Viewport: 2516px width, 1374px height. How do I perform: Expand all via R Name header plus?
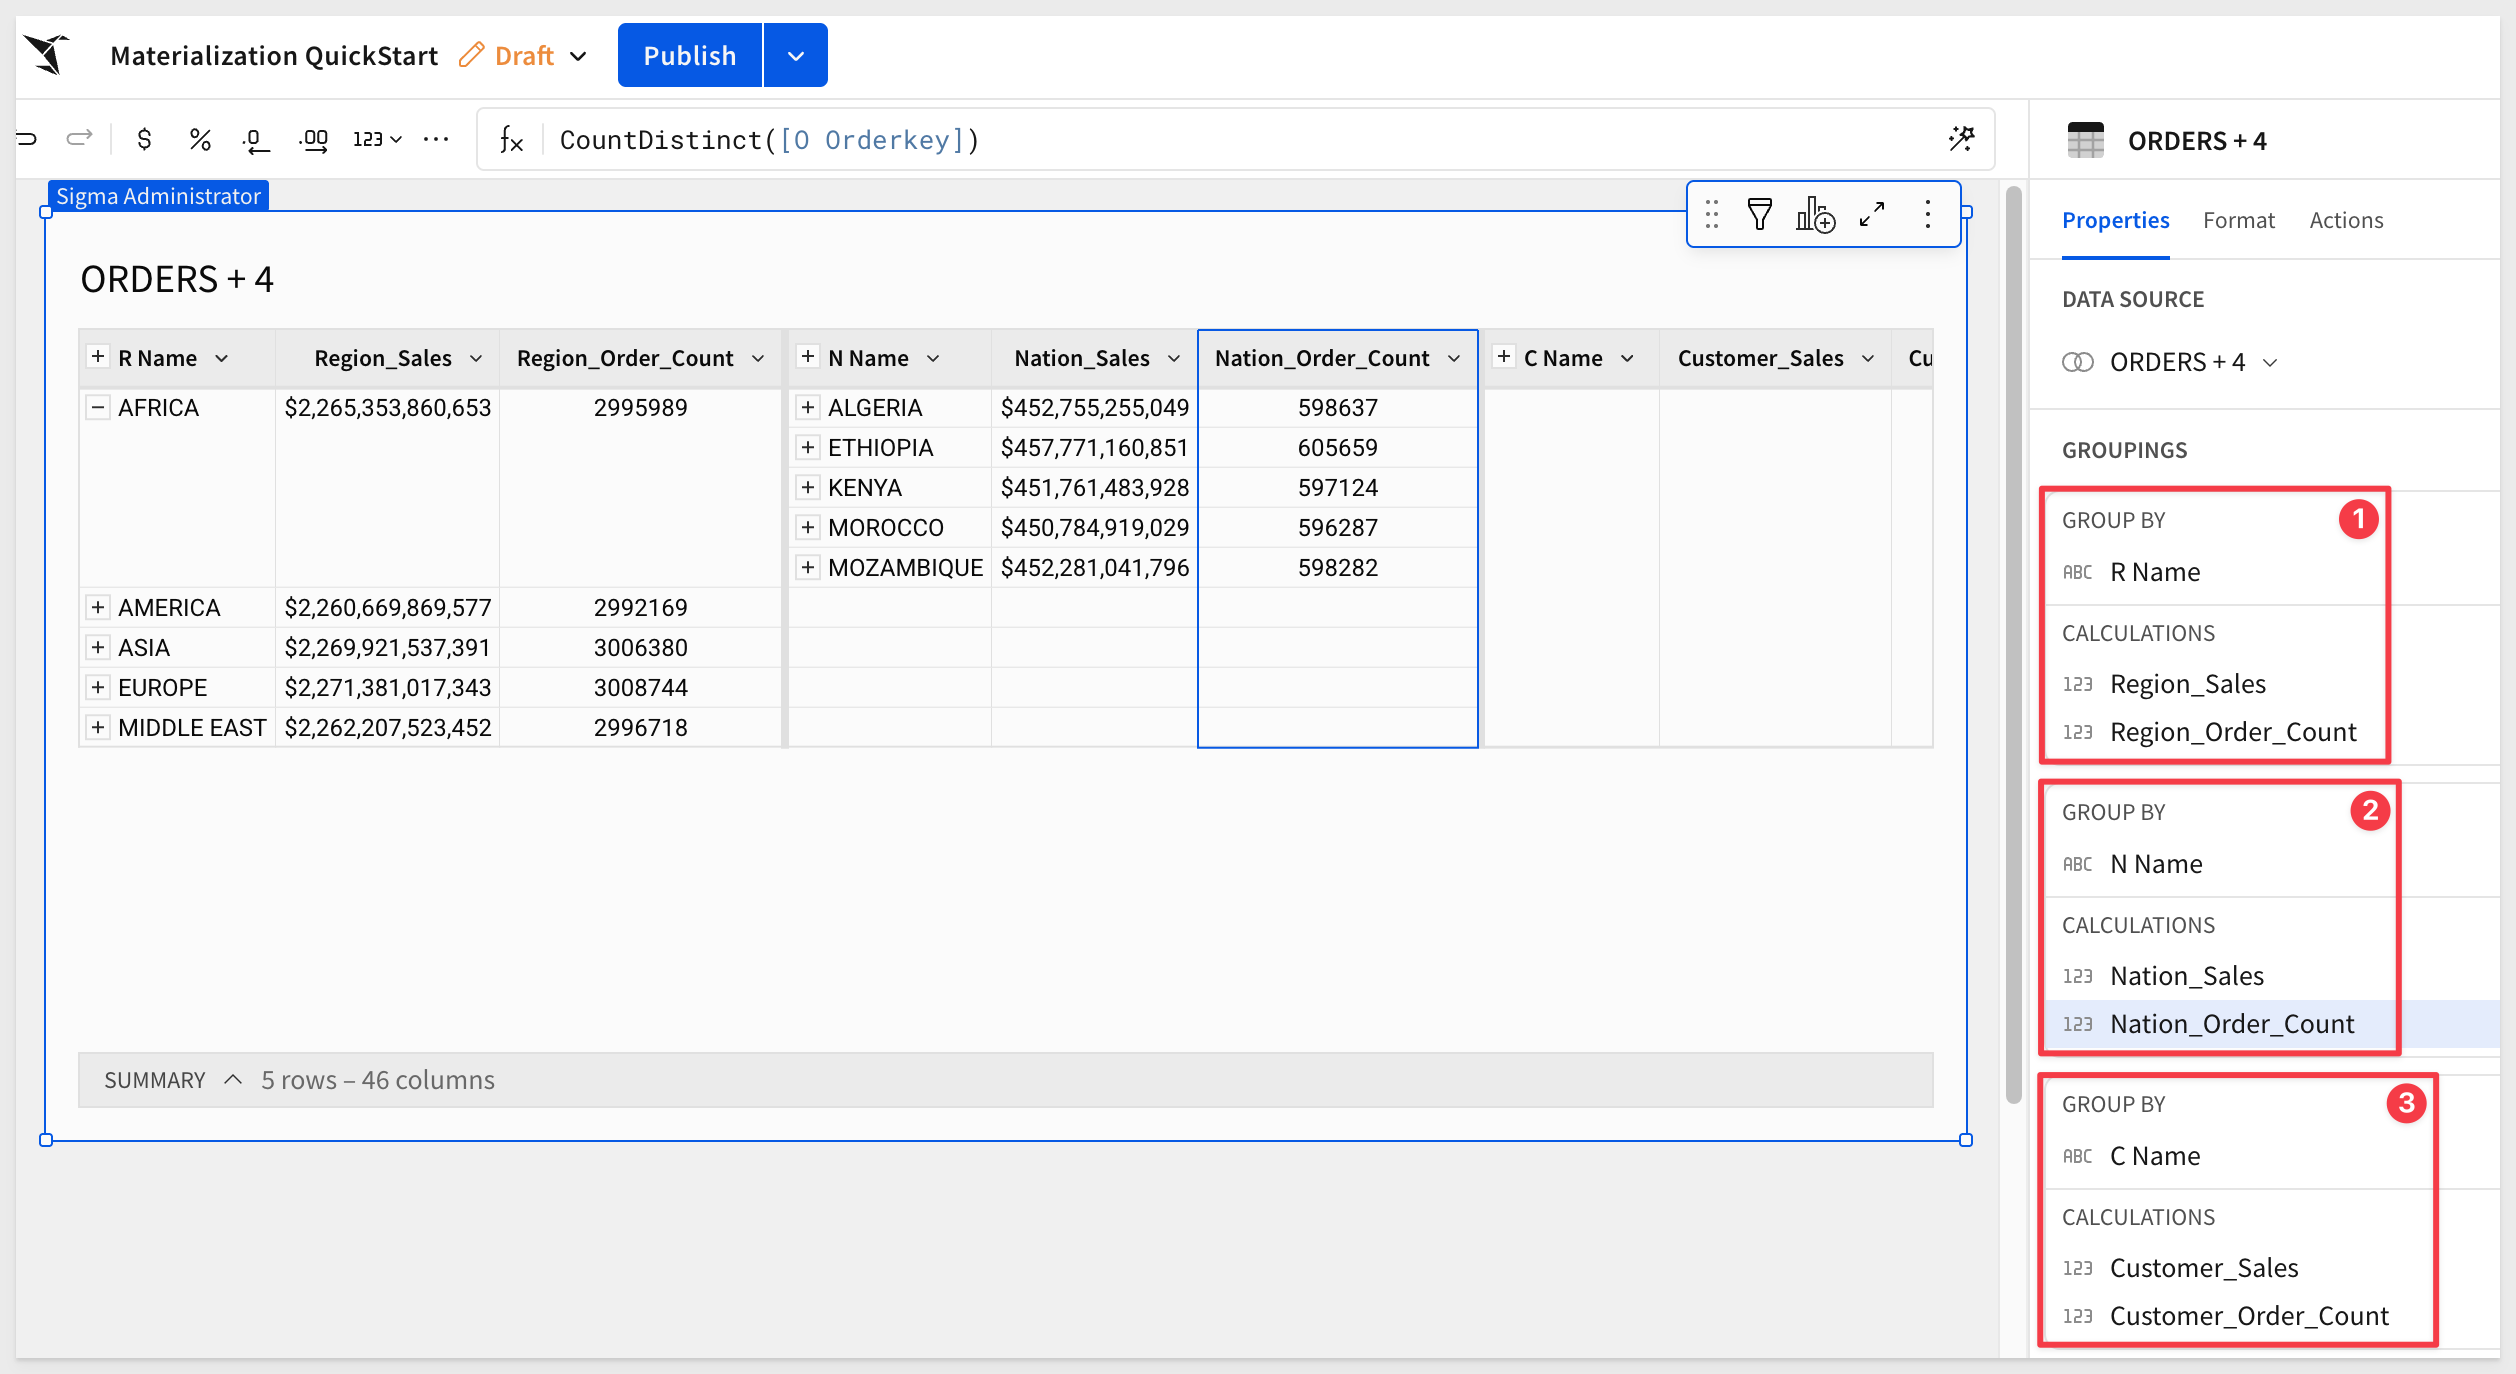tap(98, 357)
